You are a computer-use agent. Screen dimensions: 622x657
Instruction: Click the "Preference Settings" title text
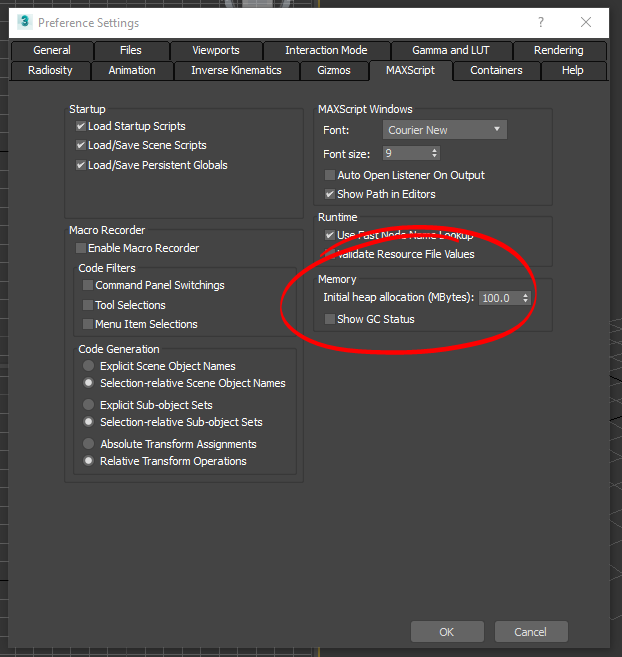[88, 23]
